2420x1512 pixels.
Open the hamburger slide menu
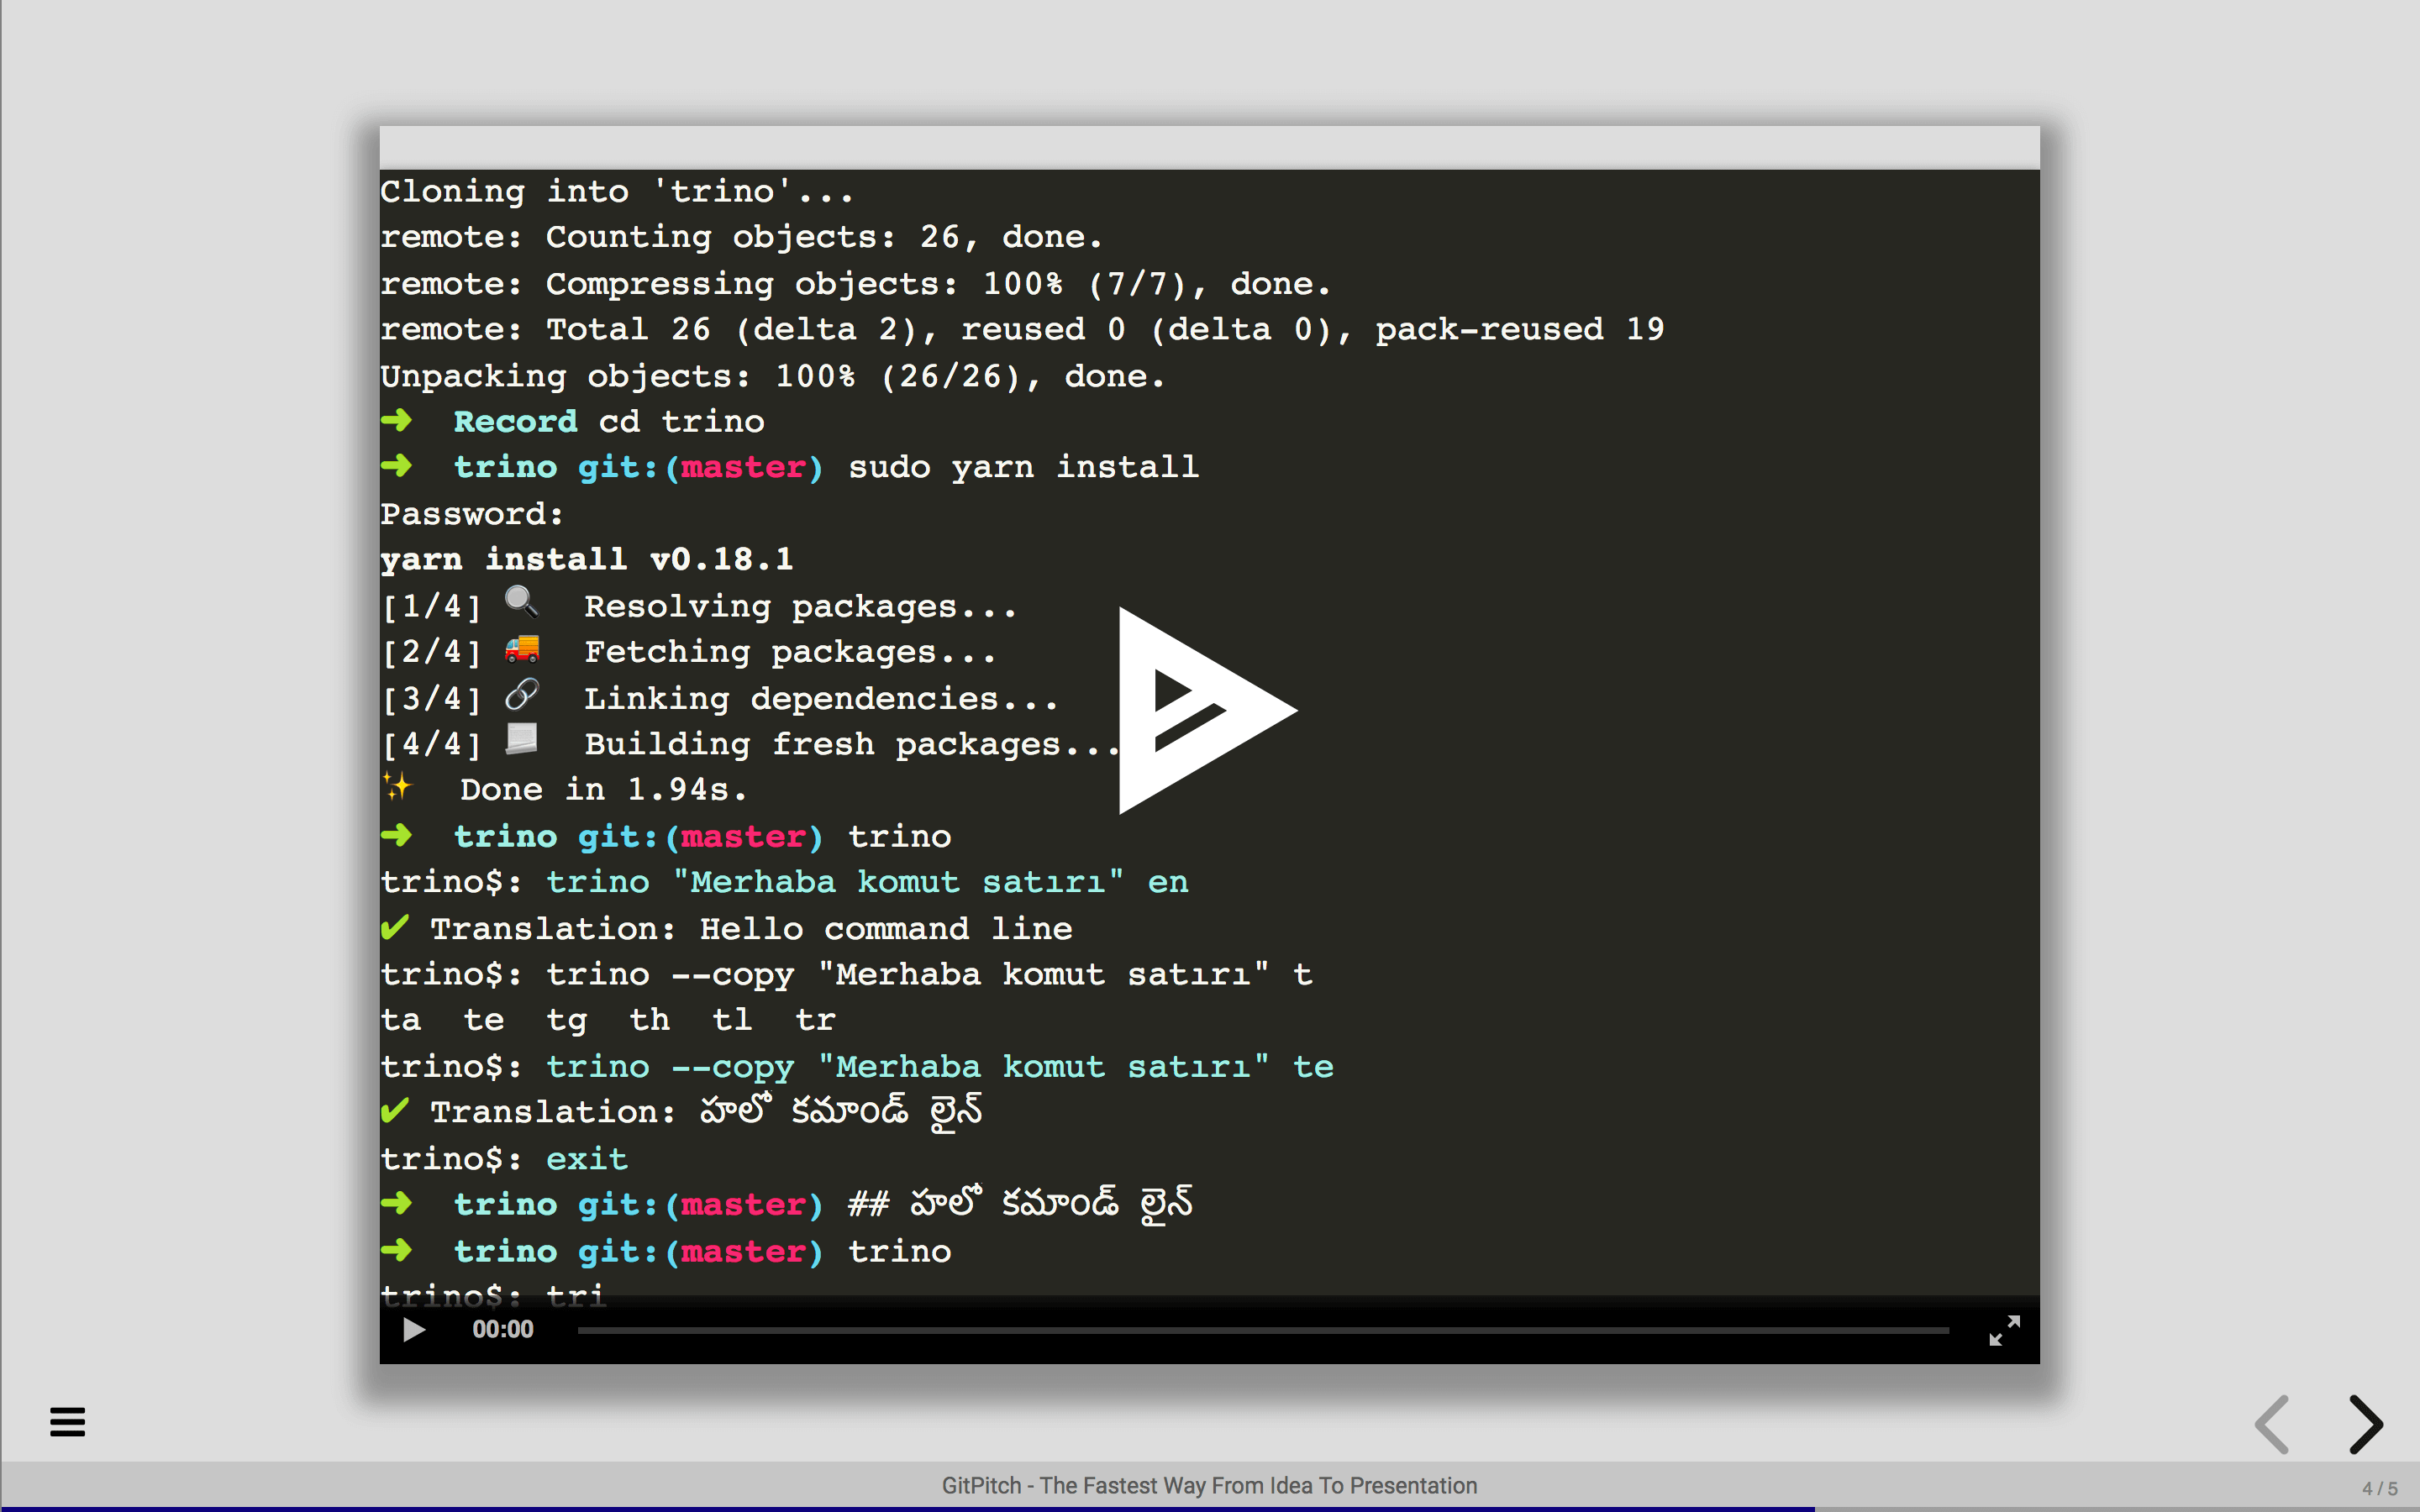click(x=67, y=1421)
